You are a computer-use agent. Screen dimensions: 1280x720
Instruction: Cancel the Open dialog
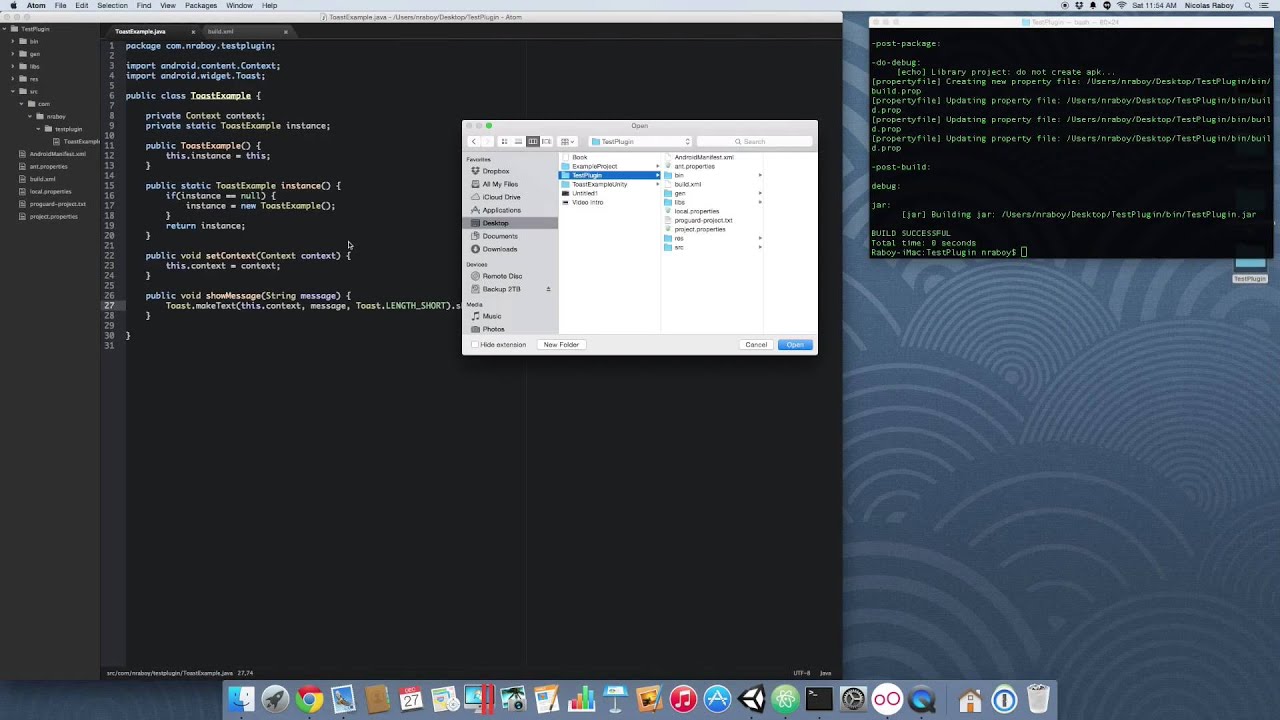pos(756,344)
